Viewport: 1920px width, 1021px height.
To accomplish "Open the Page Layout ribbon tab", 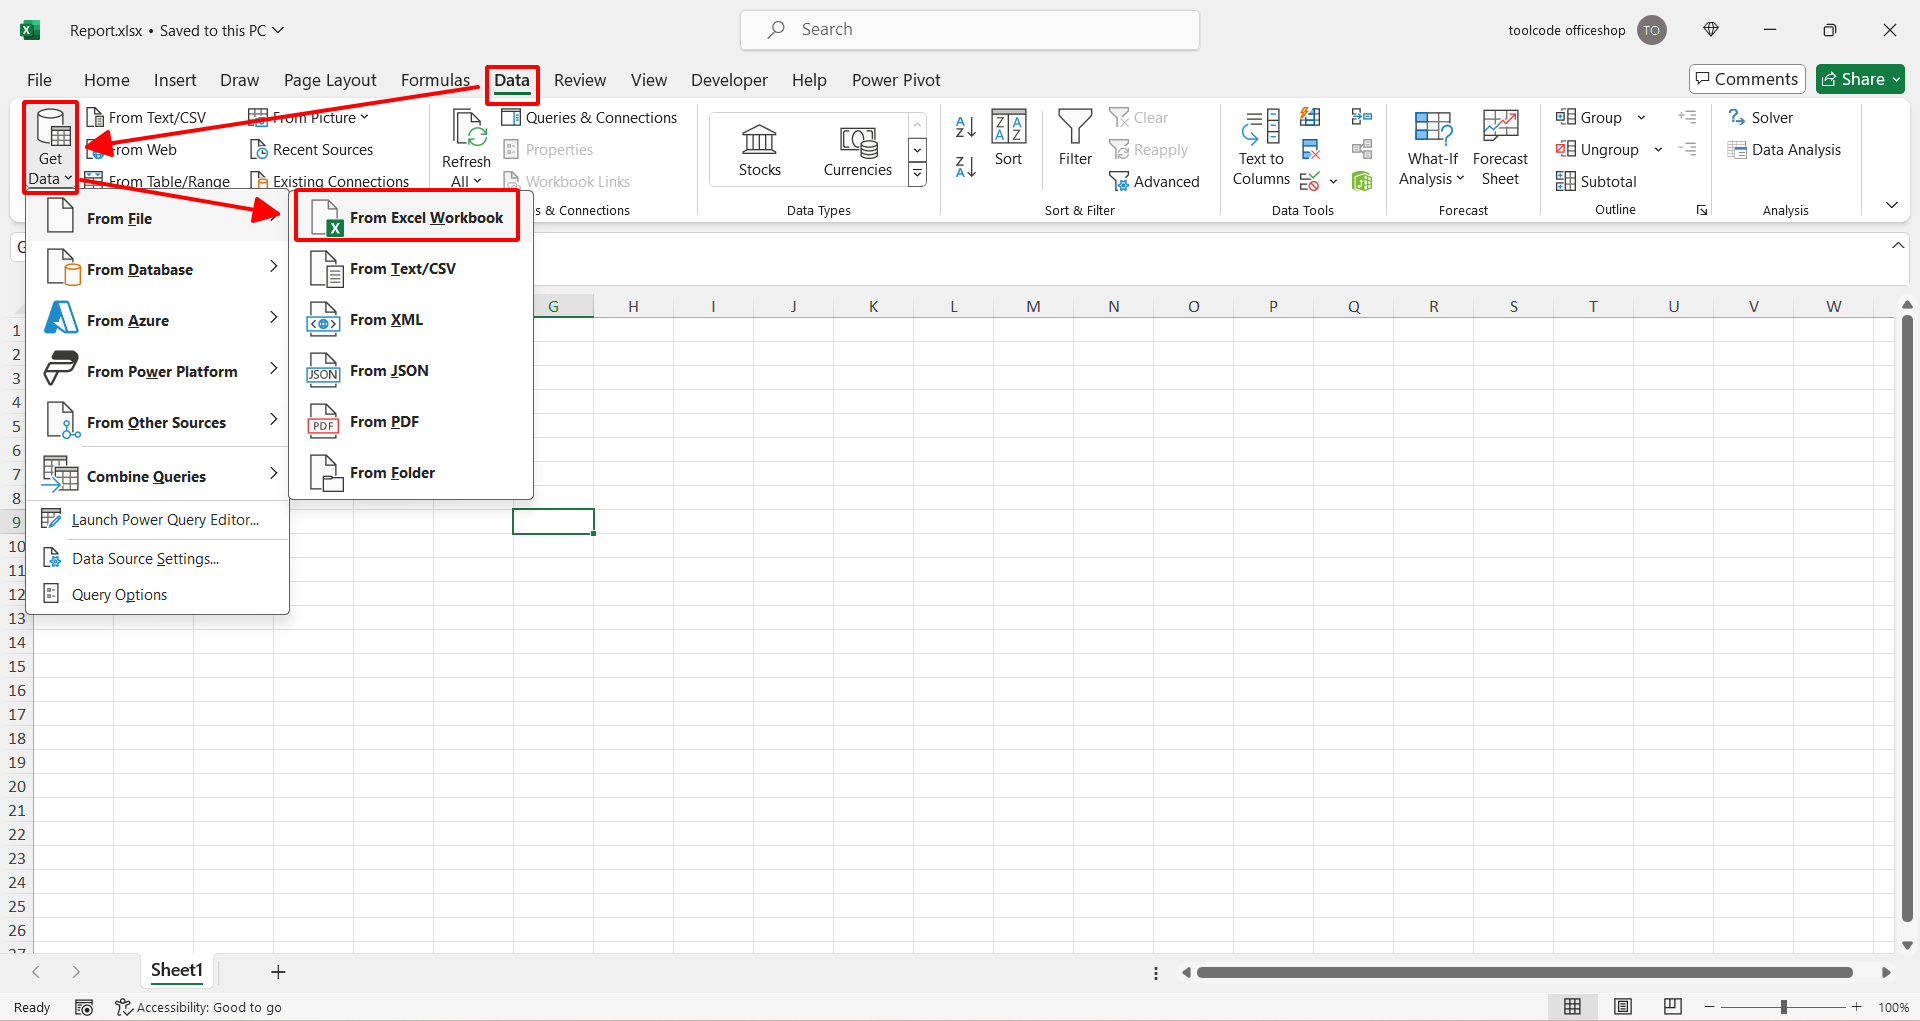I will click(x=330, y=80).
